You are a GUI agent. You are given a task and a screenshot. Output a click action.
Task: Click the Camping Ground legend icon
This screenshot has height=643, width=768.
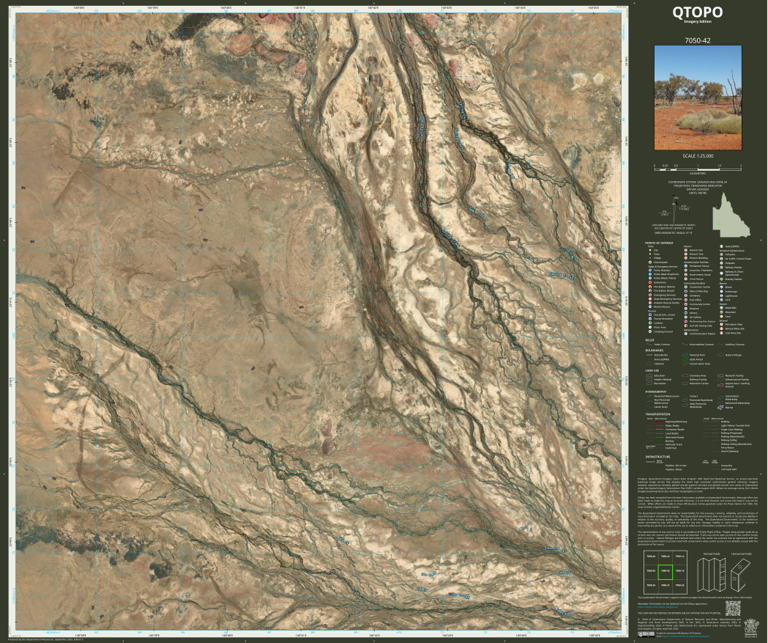[650, 332]
